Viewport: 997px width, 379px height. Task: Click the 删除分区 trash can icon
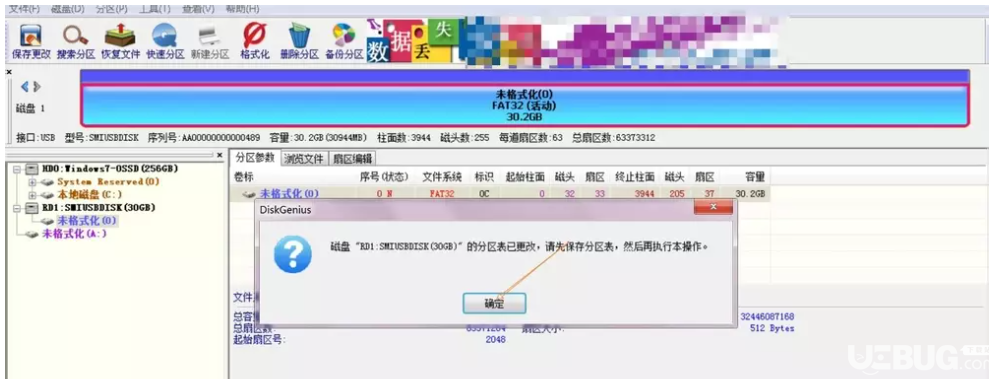pos(299,42)
